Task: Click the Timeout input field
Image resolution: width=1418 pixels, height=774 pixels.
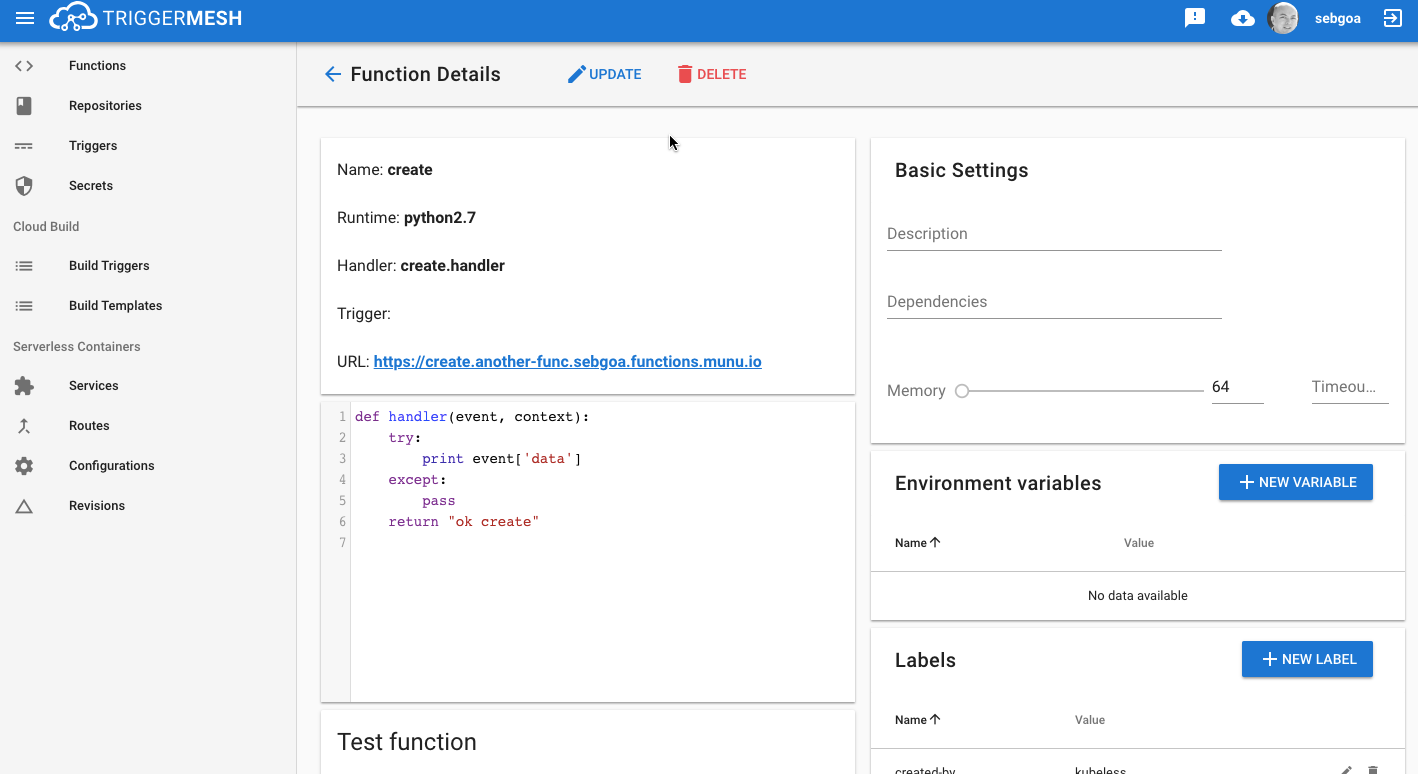Action: [x=1350, y=387]
